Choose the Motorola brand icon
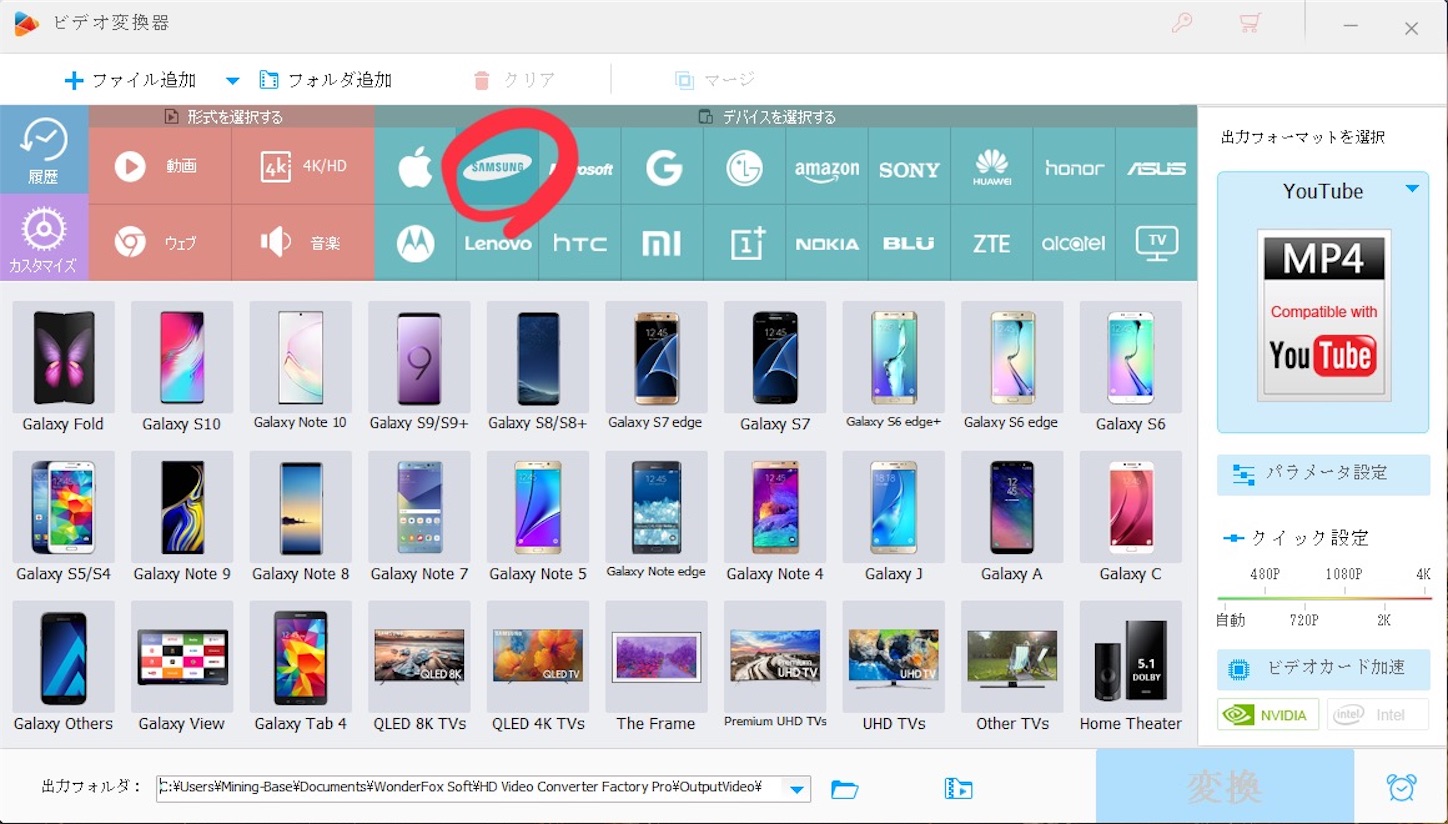1448x824 pixels. pos(415,243)
